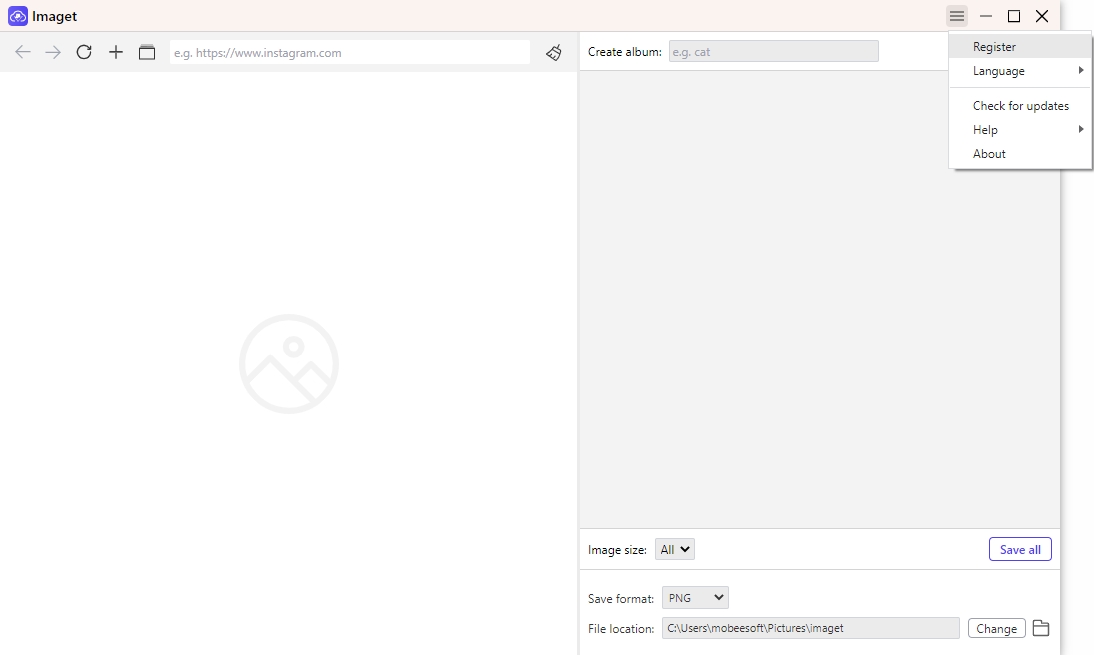Click the Create album text field

[773, 52]
